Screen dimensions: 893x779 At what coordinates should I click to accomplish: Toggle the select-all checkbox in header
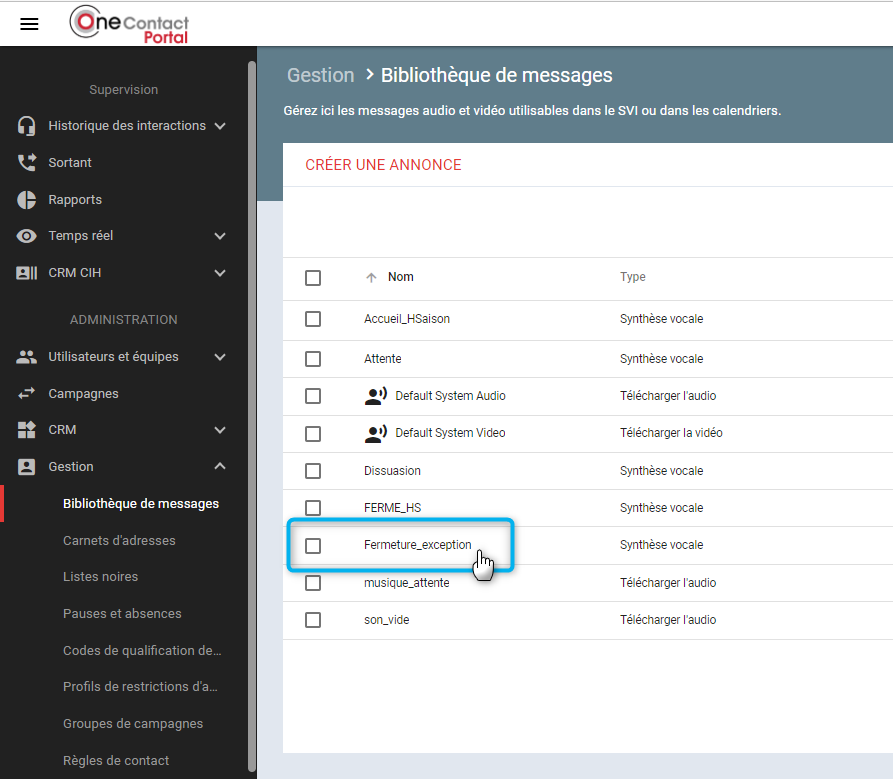(x=313, y=278)
